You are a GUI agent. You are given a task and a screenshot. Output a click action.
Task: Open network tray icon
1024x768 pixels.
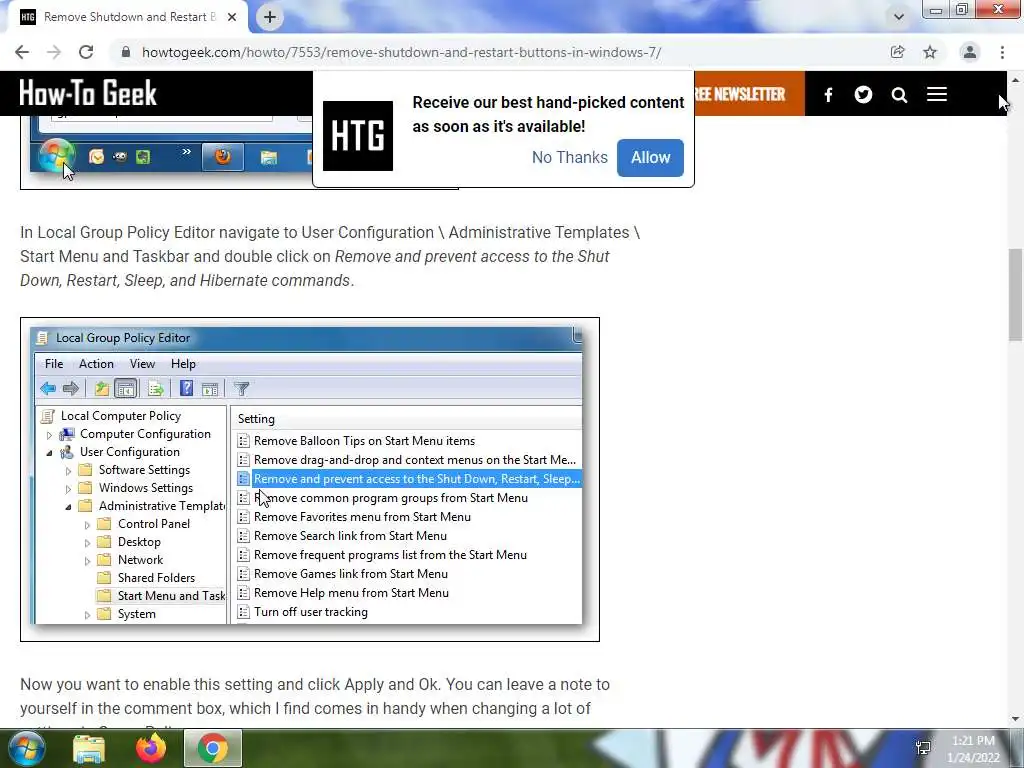[x=923, y=748]
